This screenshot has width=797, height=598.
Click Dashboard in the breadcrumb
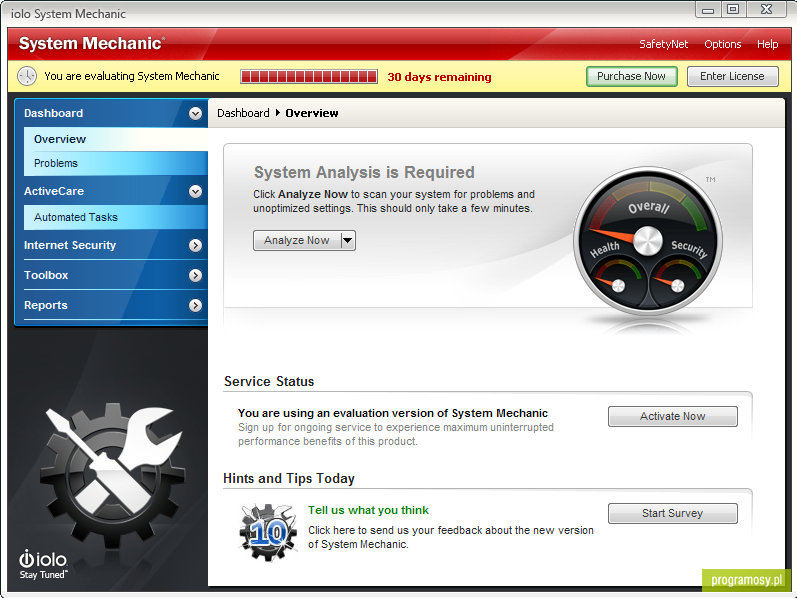click(x=243, y=113)
